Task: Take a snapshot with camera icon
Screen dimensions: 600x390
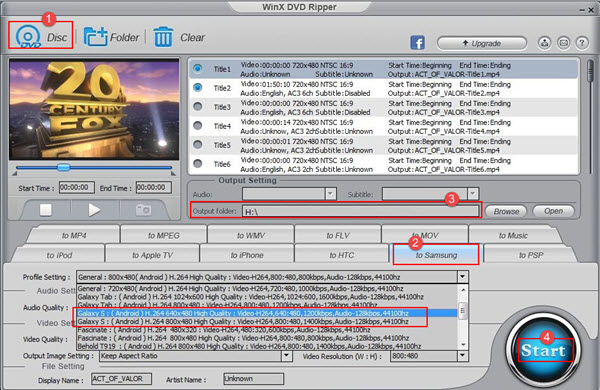Action: [x=143, y=210]
